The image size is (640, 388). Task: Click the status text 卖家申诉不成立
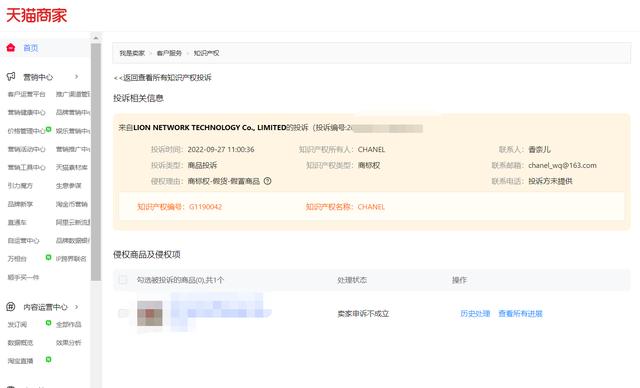click(363, 314)
